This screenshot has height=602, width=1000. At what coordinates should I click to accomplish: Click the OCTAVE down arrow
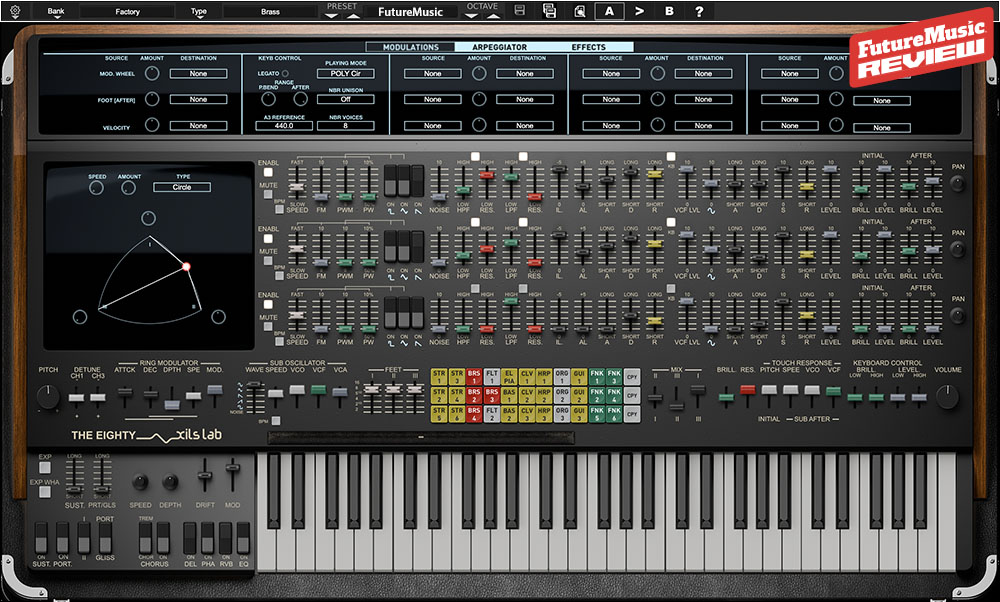click(x=471, y=15)
